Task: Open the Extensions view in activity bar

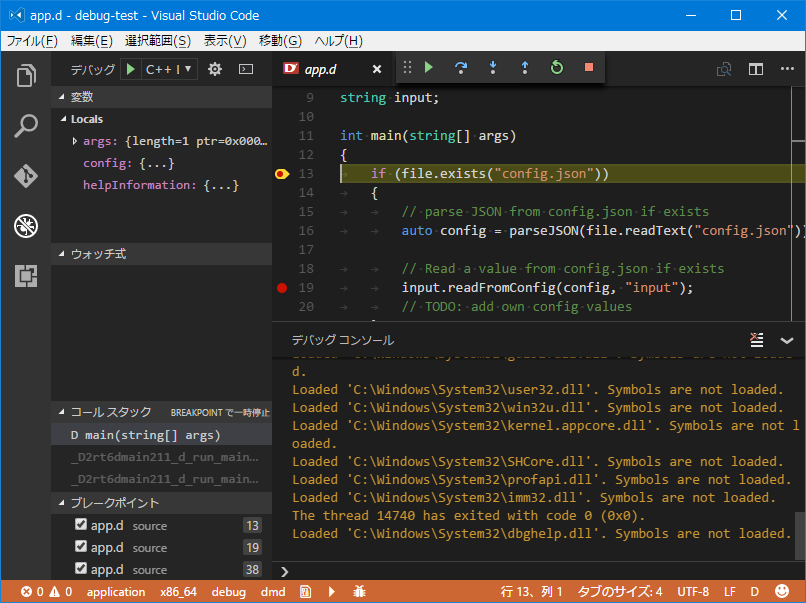Action: pos(26,276)
